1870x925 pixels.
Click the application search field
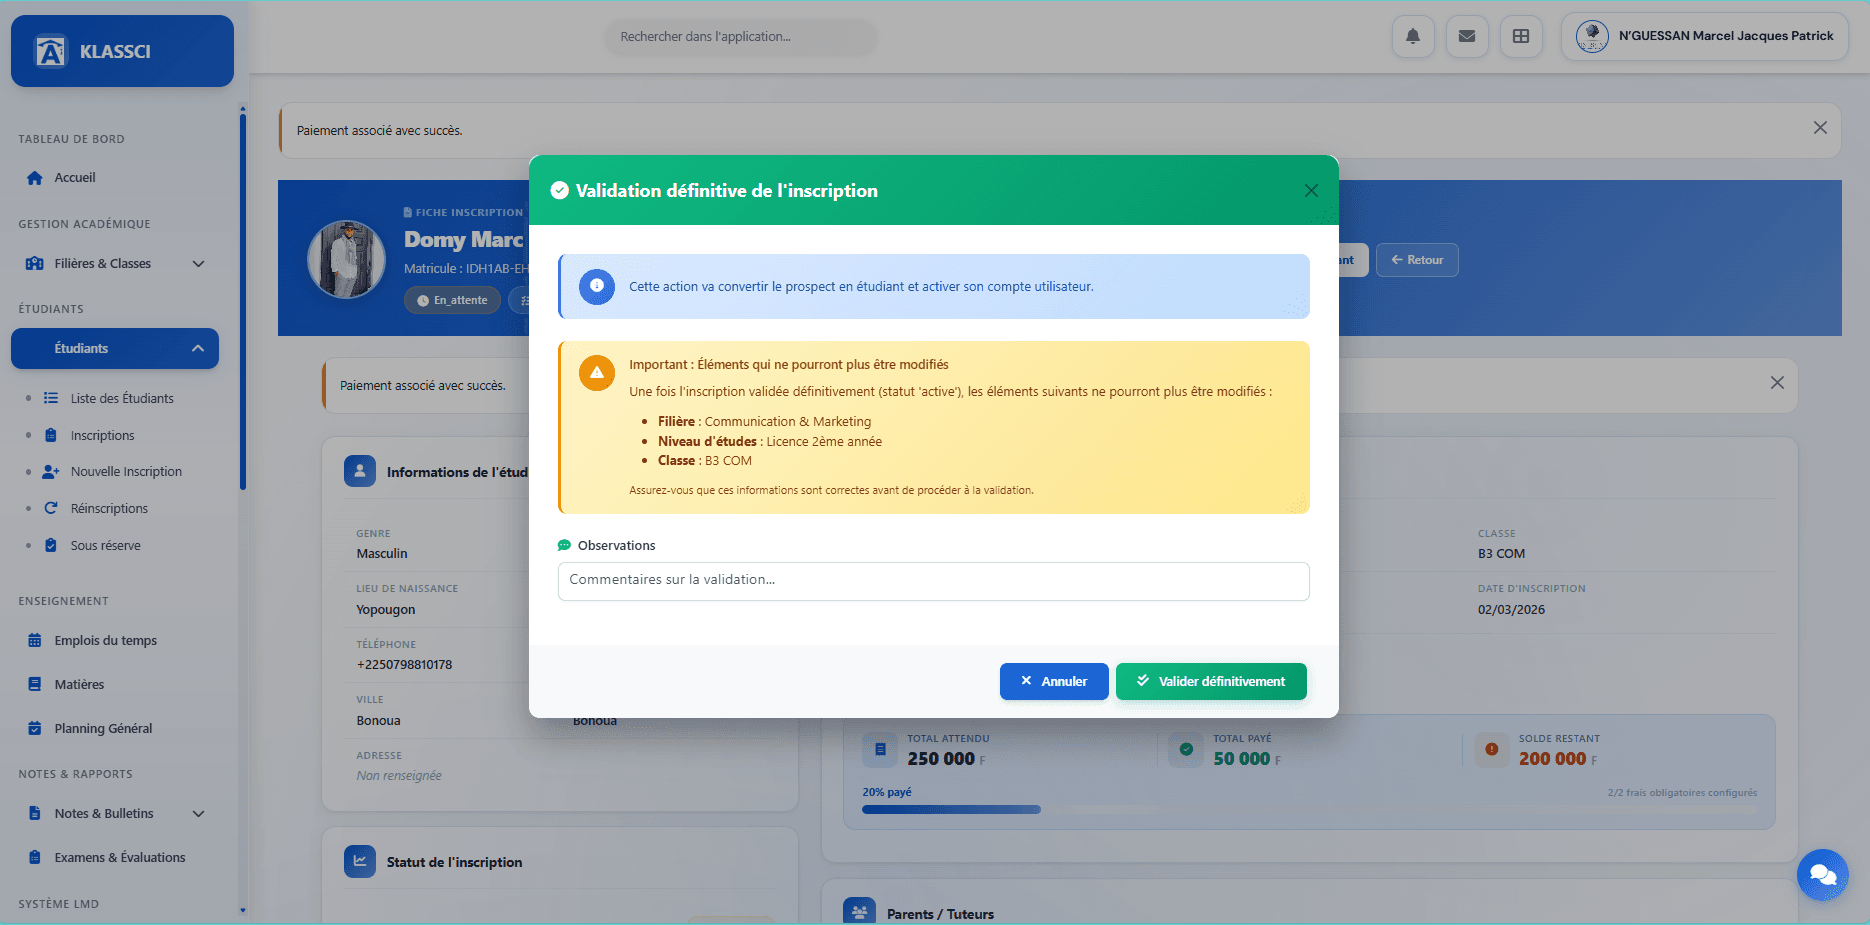741,37
